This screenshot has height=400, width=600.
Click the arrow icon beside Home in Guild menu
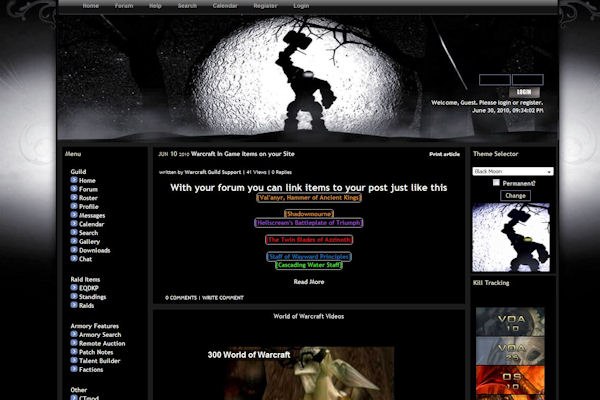[74, 180]
